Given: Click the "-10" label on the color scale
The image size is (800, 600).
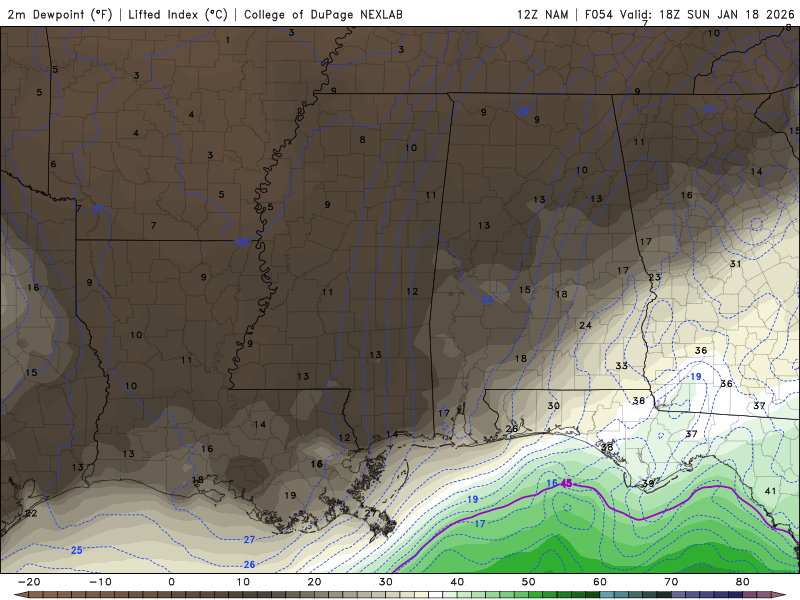Looking at the screenshot, I should pos(100,582).
